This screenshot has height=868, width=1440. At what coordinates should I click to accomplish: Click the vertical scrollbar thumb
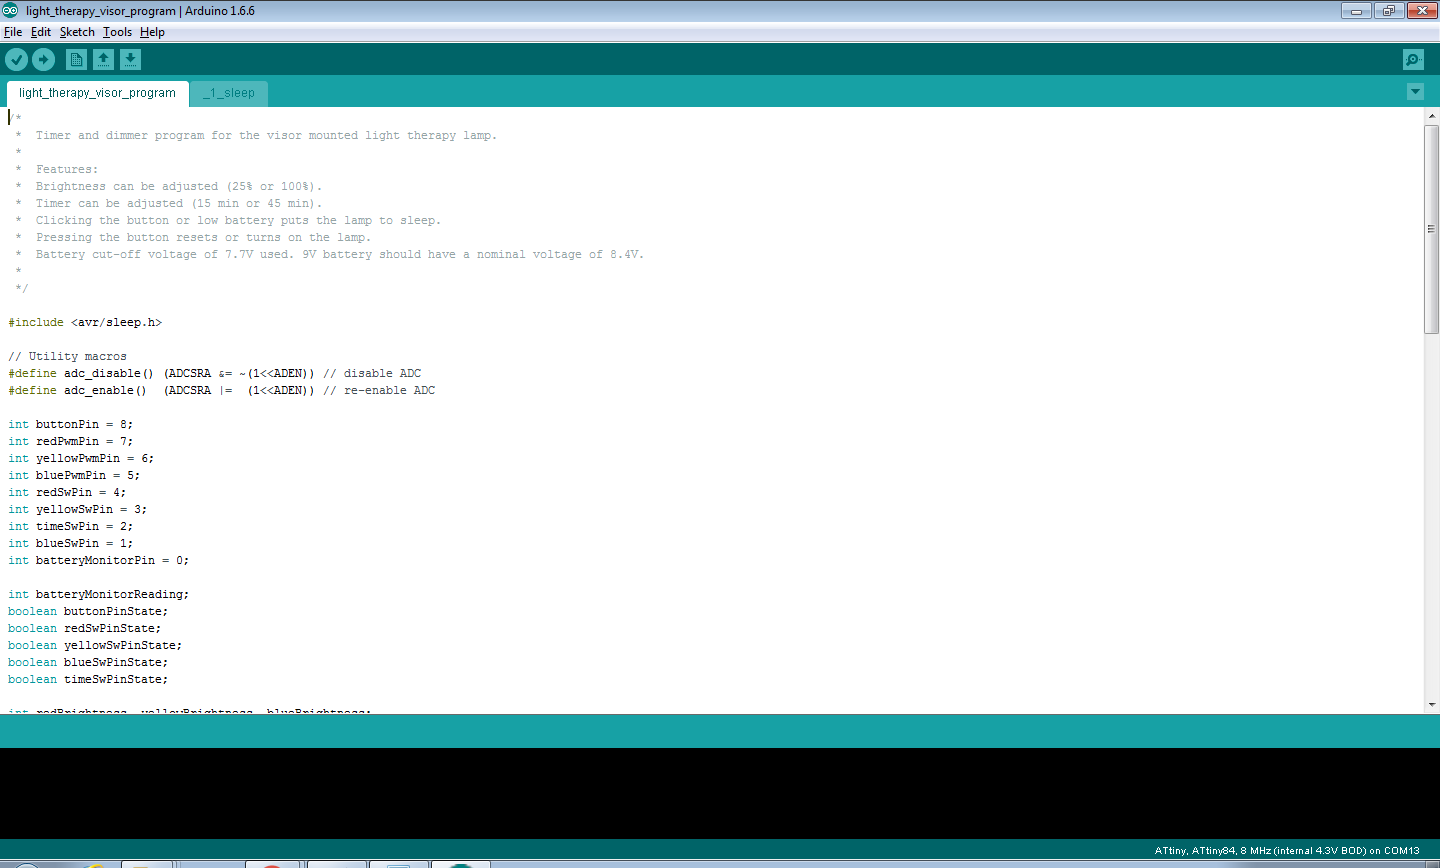click(x=1432, y=230)
